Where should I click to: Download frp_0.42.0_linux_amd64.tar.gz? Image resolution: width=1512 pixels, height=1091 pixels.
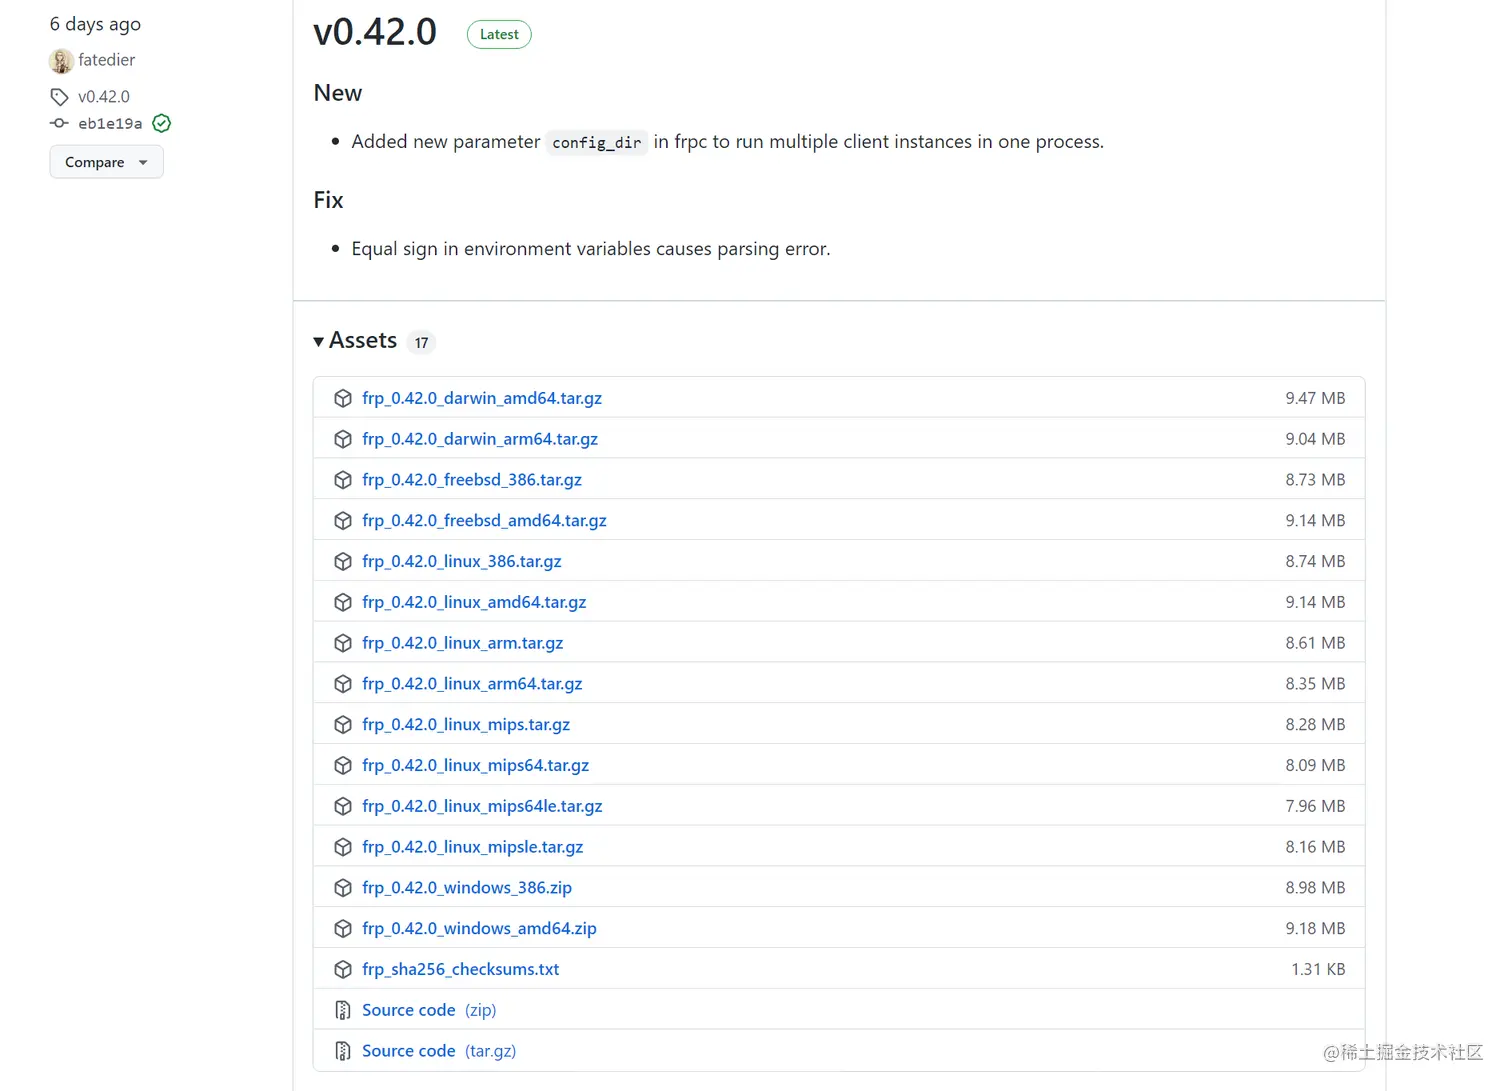click(x=474, y=602)
